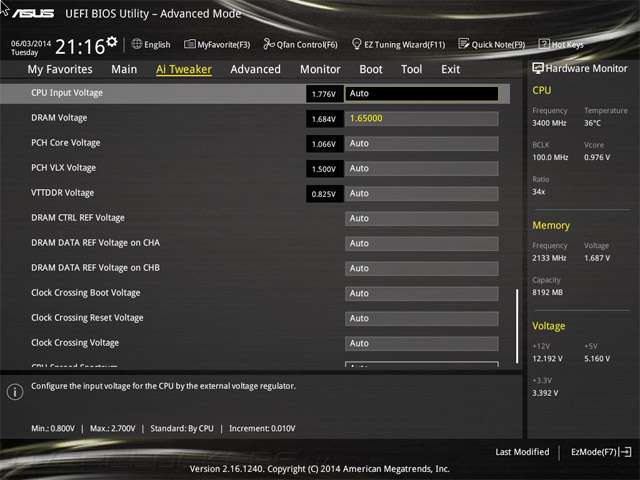This screenshot has width=640, height=480.
Task: Go to the Advanced tab
Action: 256,69
